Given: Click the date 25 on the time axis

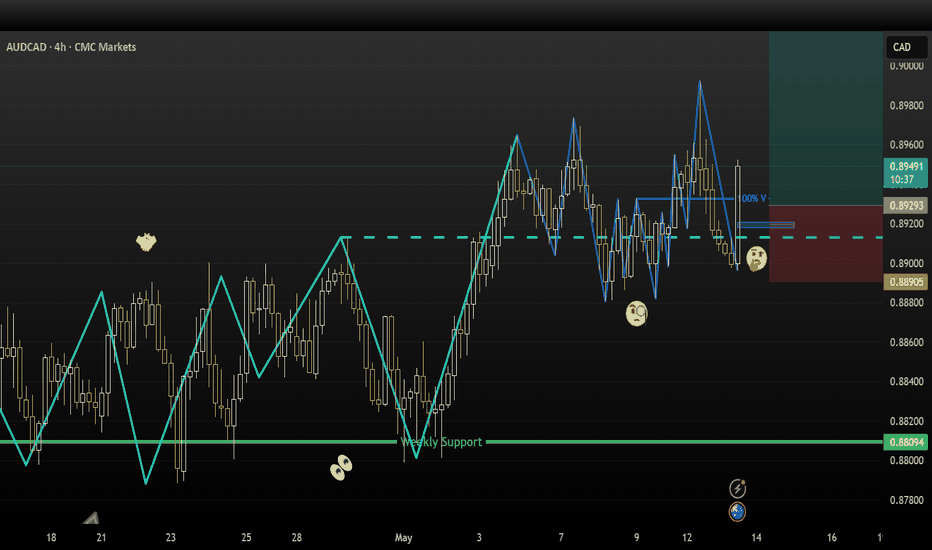Looking at the screenshot, I should [x=246, y=538].
